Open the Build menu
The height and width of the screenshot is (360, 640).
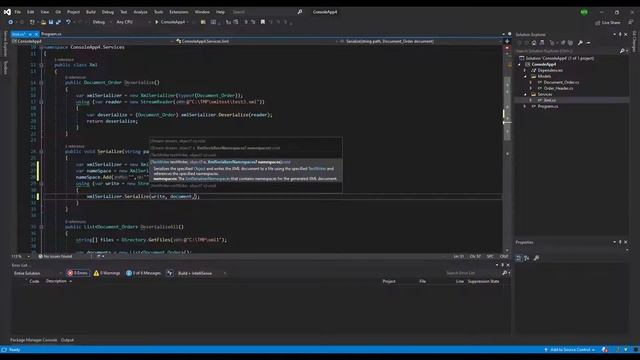click(x=91, y=12)
